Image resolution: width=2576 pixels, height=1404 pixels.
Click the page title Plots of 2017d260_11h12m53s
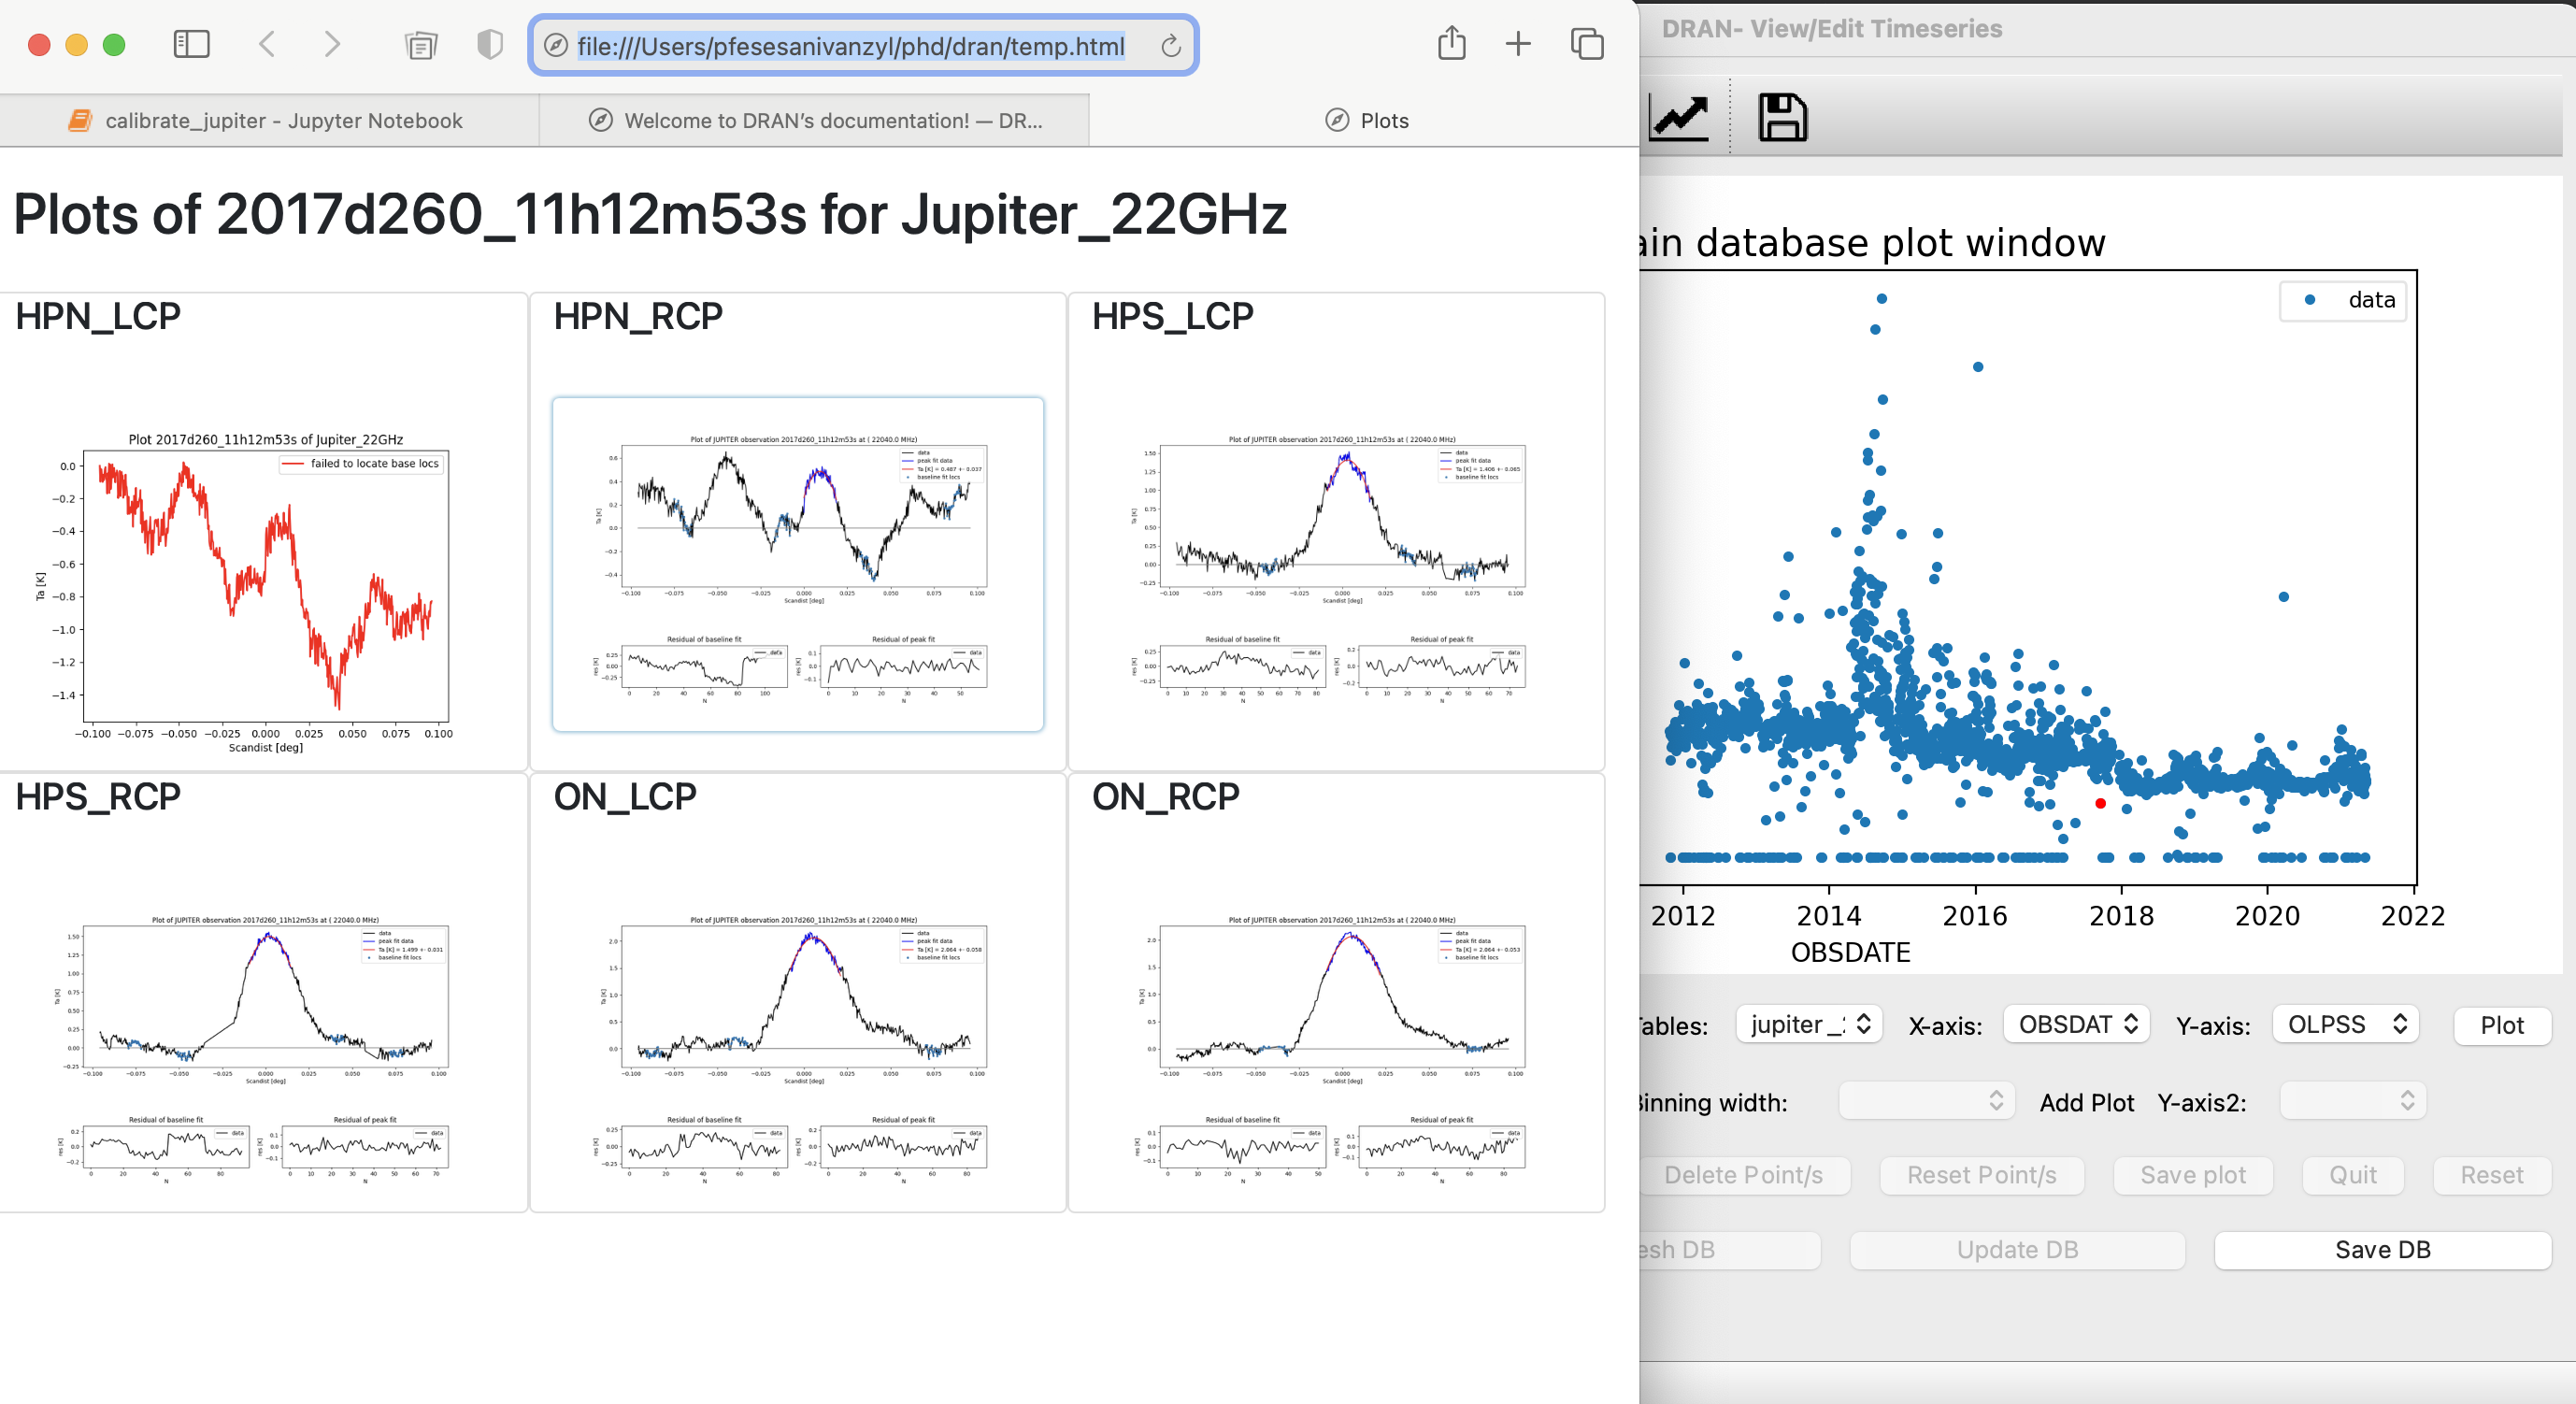pyautogui.click(x=650, y=214)
